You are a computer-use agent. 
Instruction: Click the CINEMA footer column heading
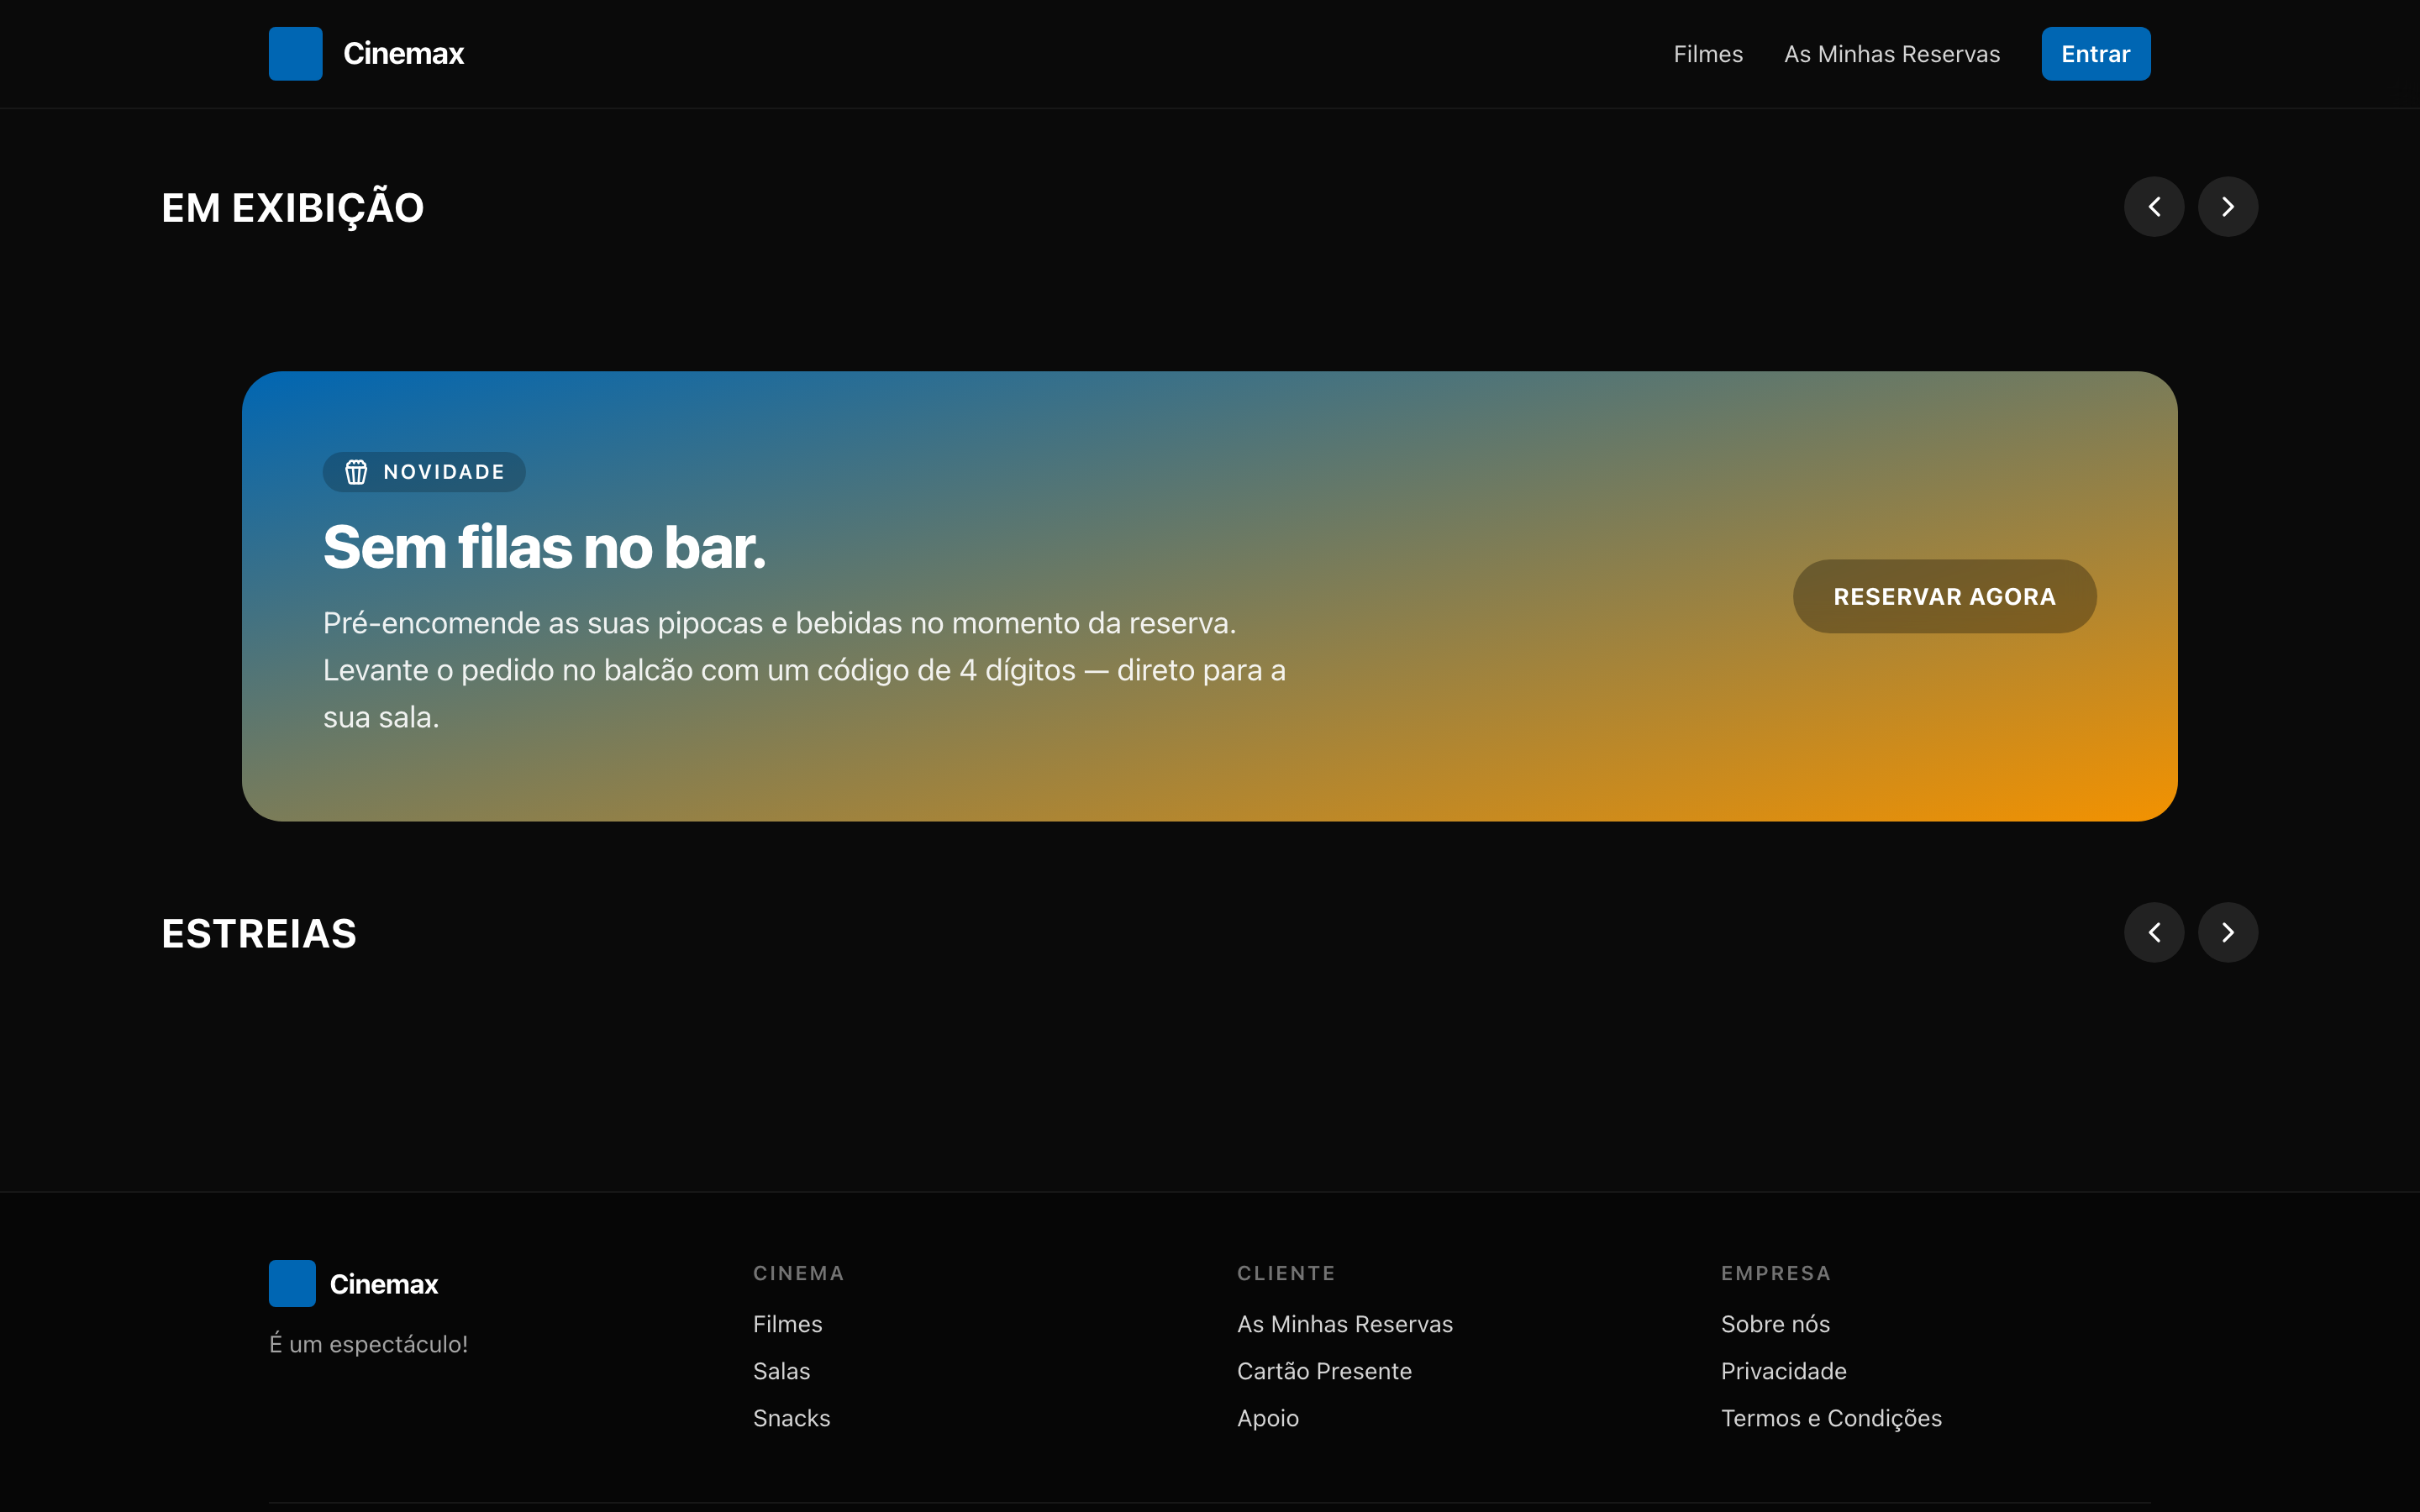798,1273
